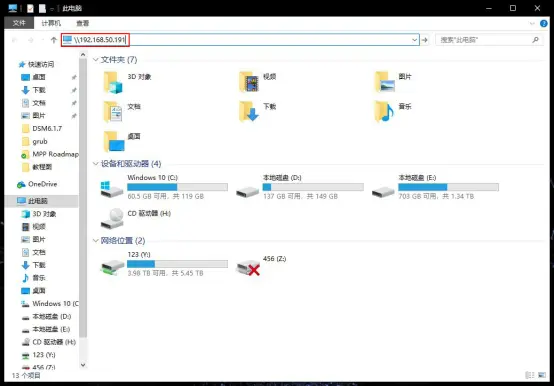Click 123 (Y:) capacity usage bar
Image resolution: width=554 pixels, height=386 pixels.
tap(177, 264)
